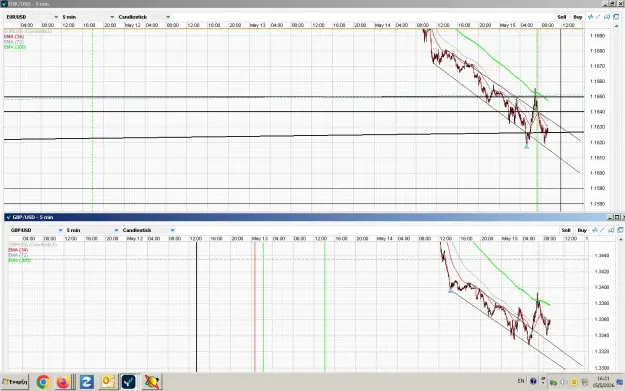625x391 pixels.
Task: Click the 1.3400 price label on GBP/USD axis
Action: click(x=602, y=287)
